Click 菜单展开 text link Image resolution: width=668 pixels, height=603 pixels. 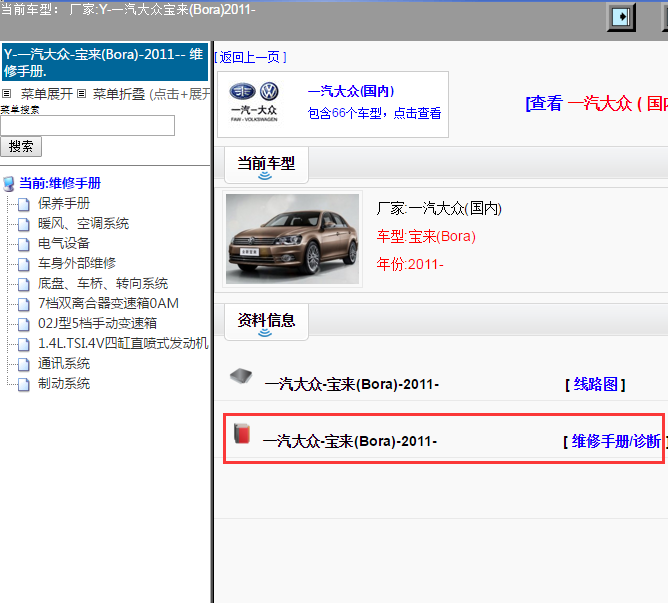pos(47,94)
